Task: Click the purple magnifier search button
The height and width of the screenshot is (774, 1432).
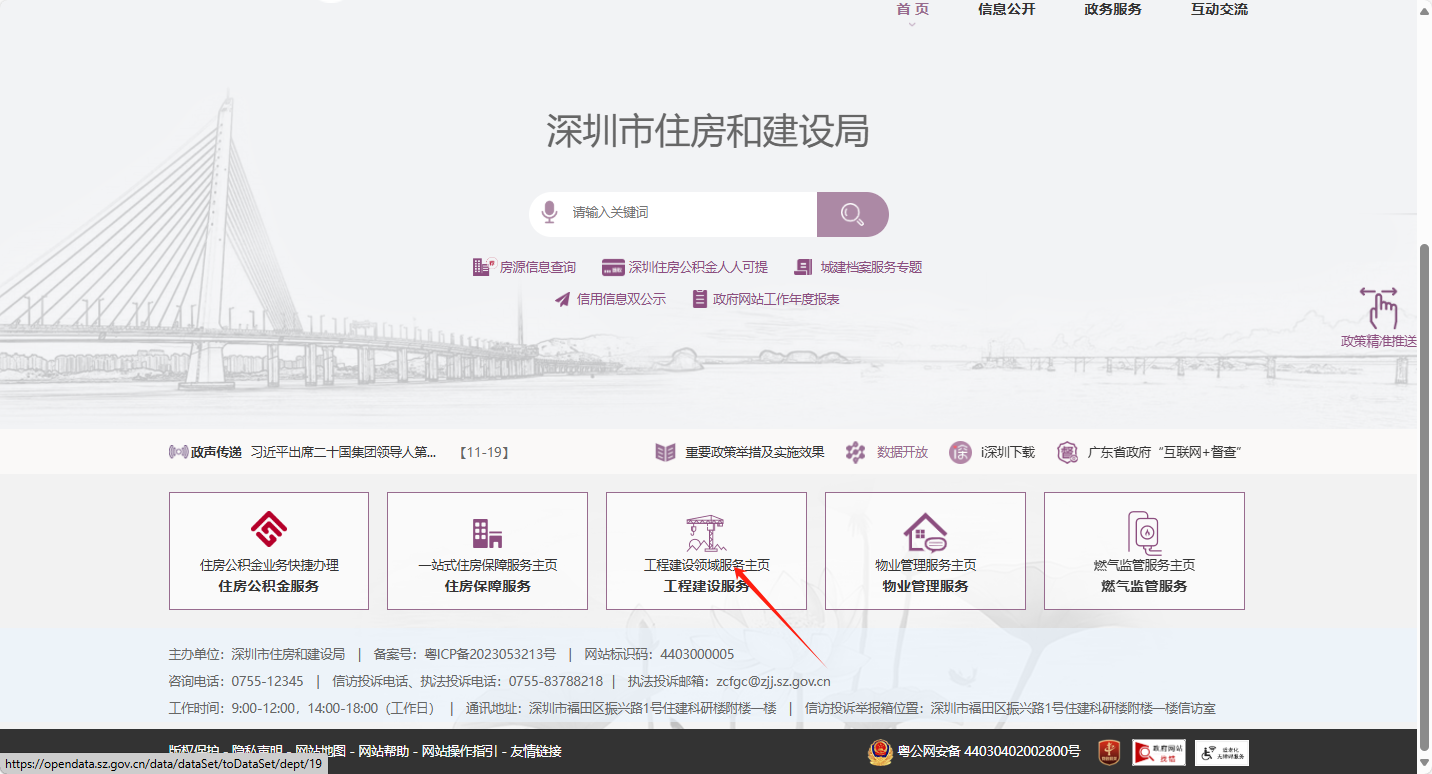Action: [852, 214]
